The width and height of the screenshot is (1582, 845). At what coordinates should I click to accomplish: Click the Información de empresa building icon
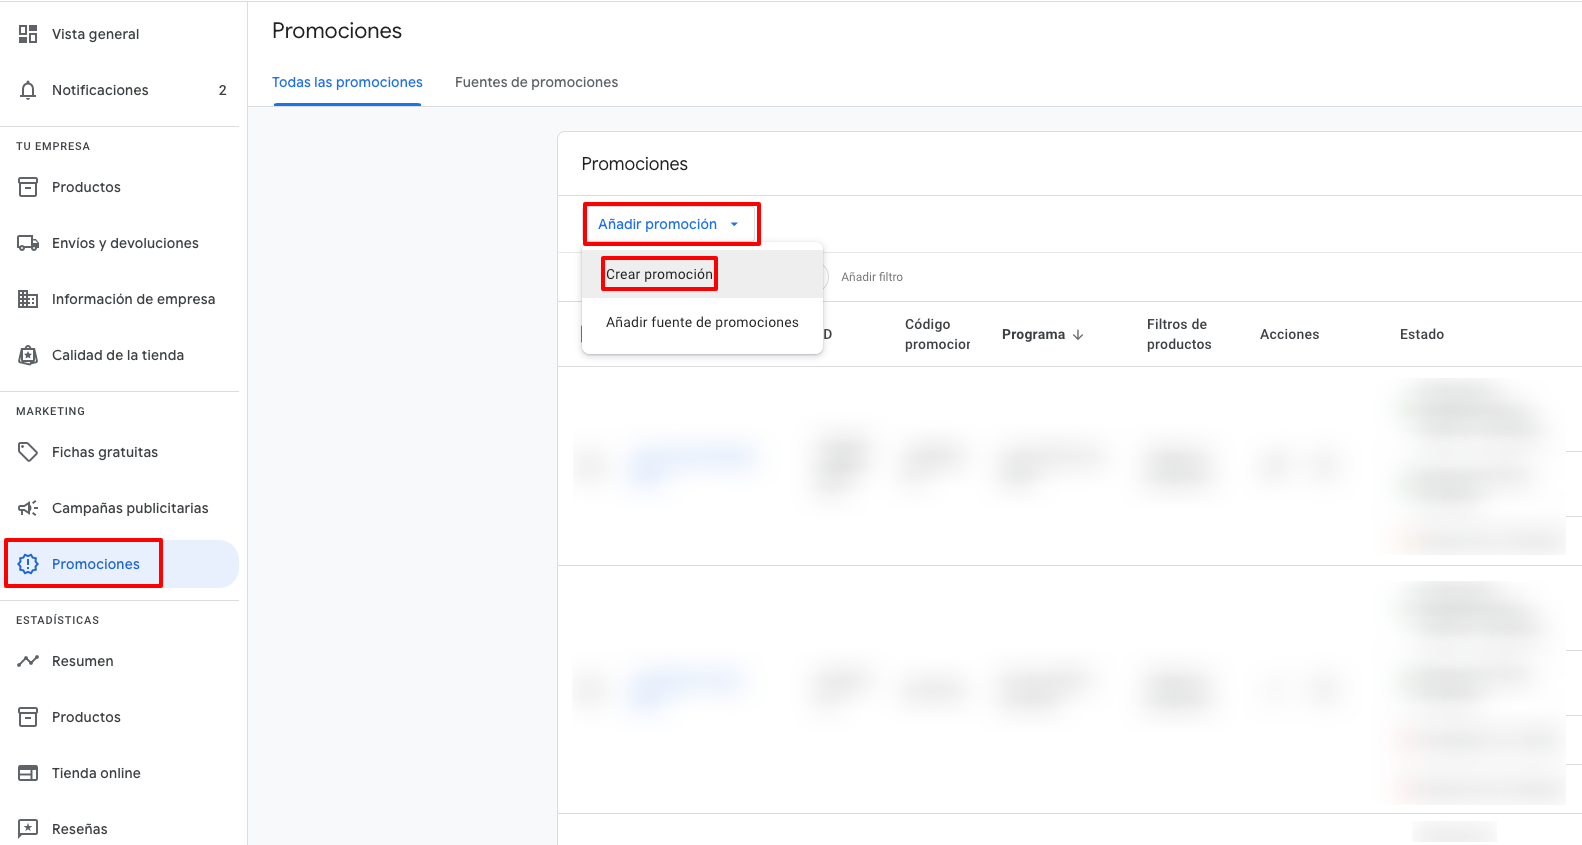[28, 299]
